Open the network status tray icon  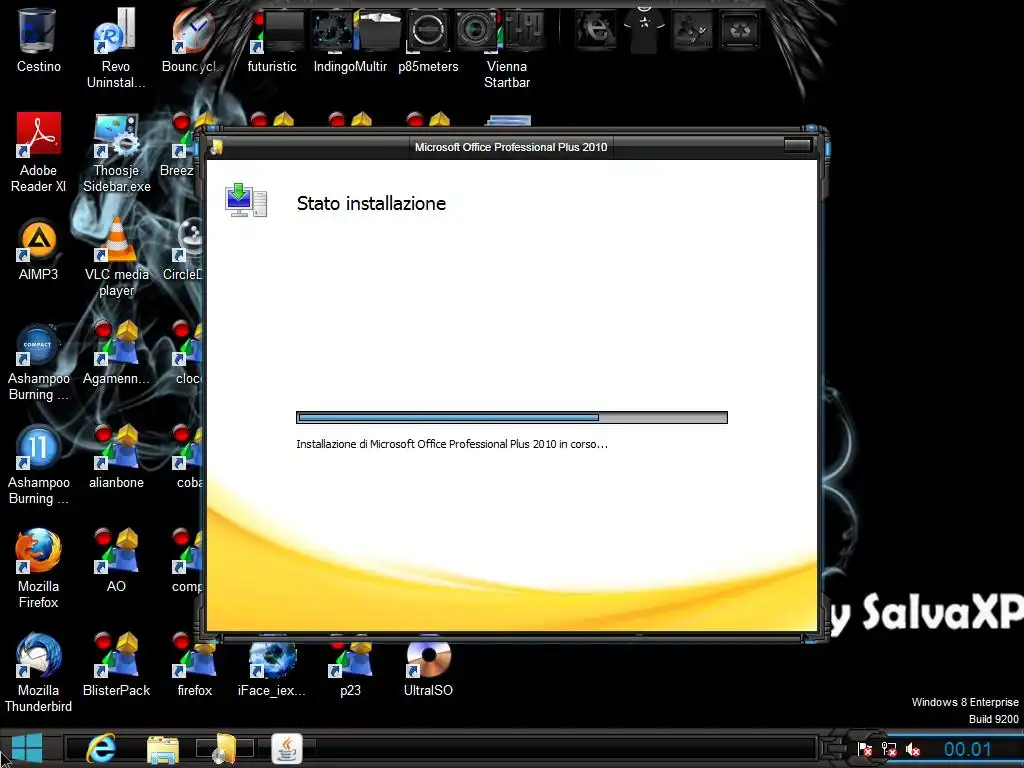pos(889,749)
